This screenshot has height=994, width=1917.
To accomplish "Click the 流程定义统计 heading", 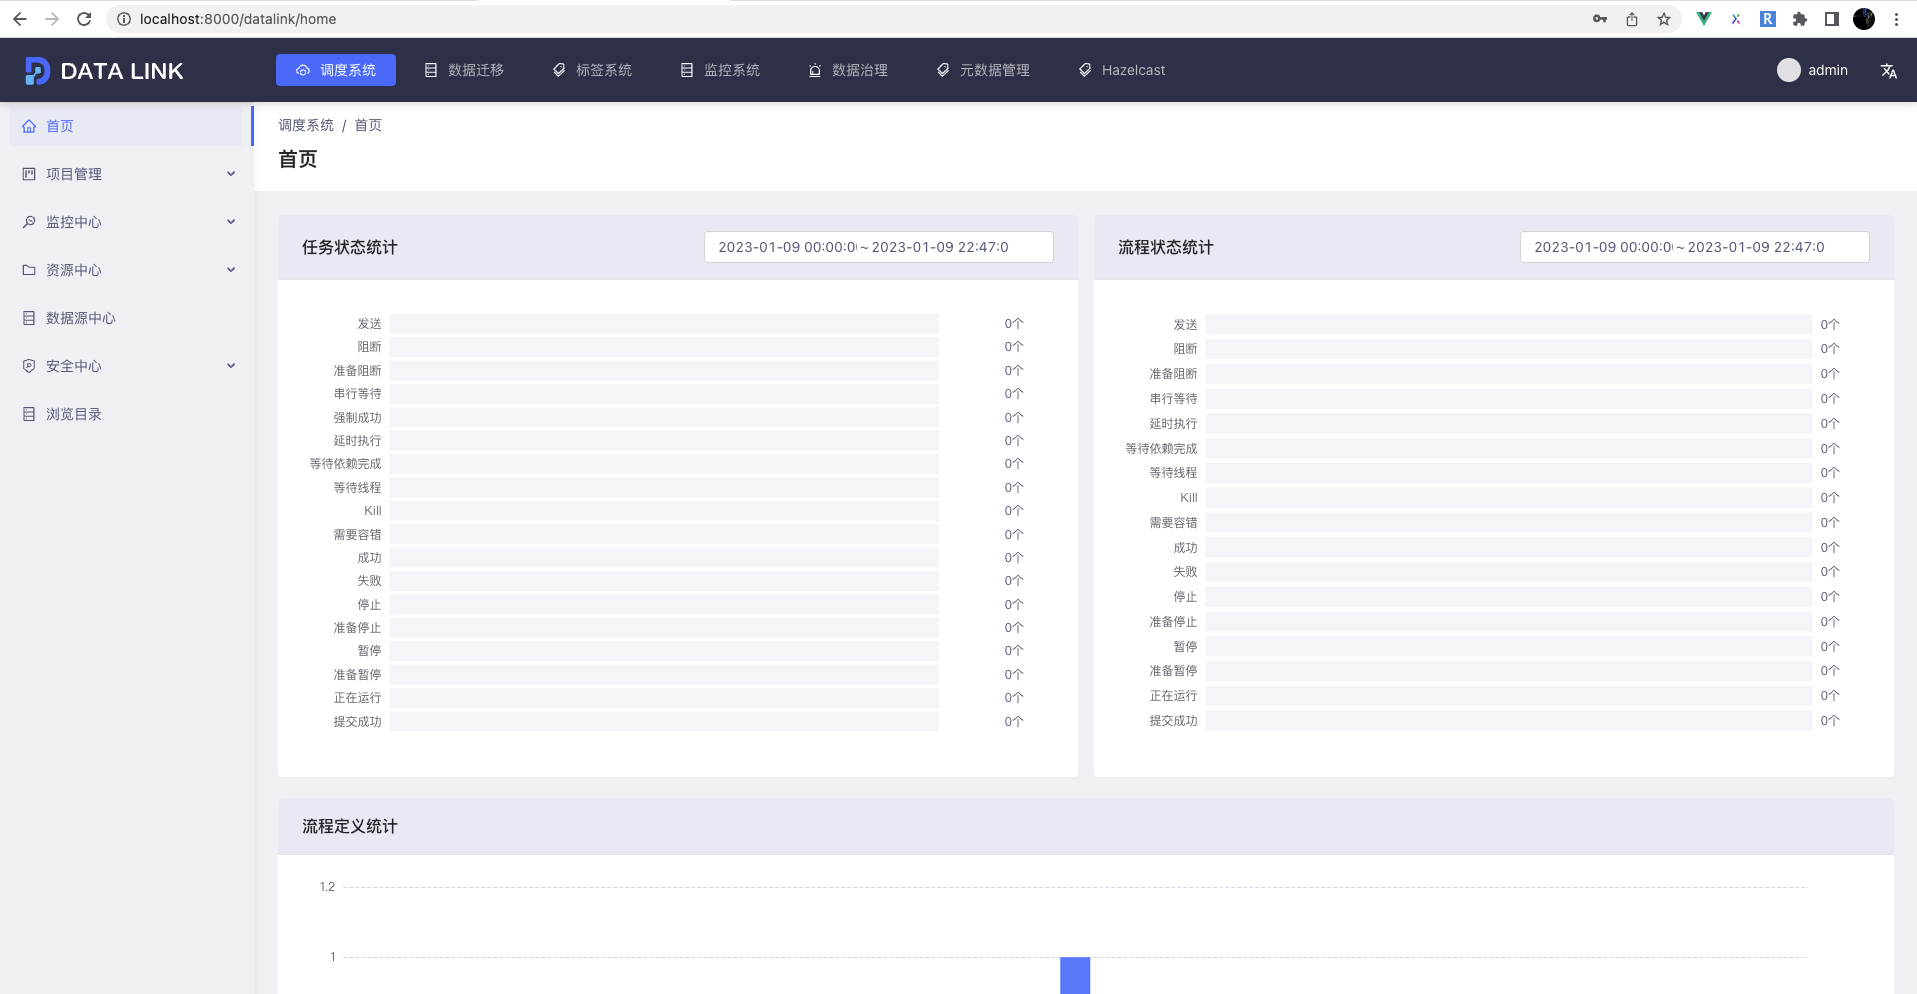I will coord(350,826).
